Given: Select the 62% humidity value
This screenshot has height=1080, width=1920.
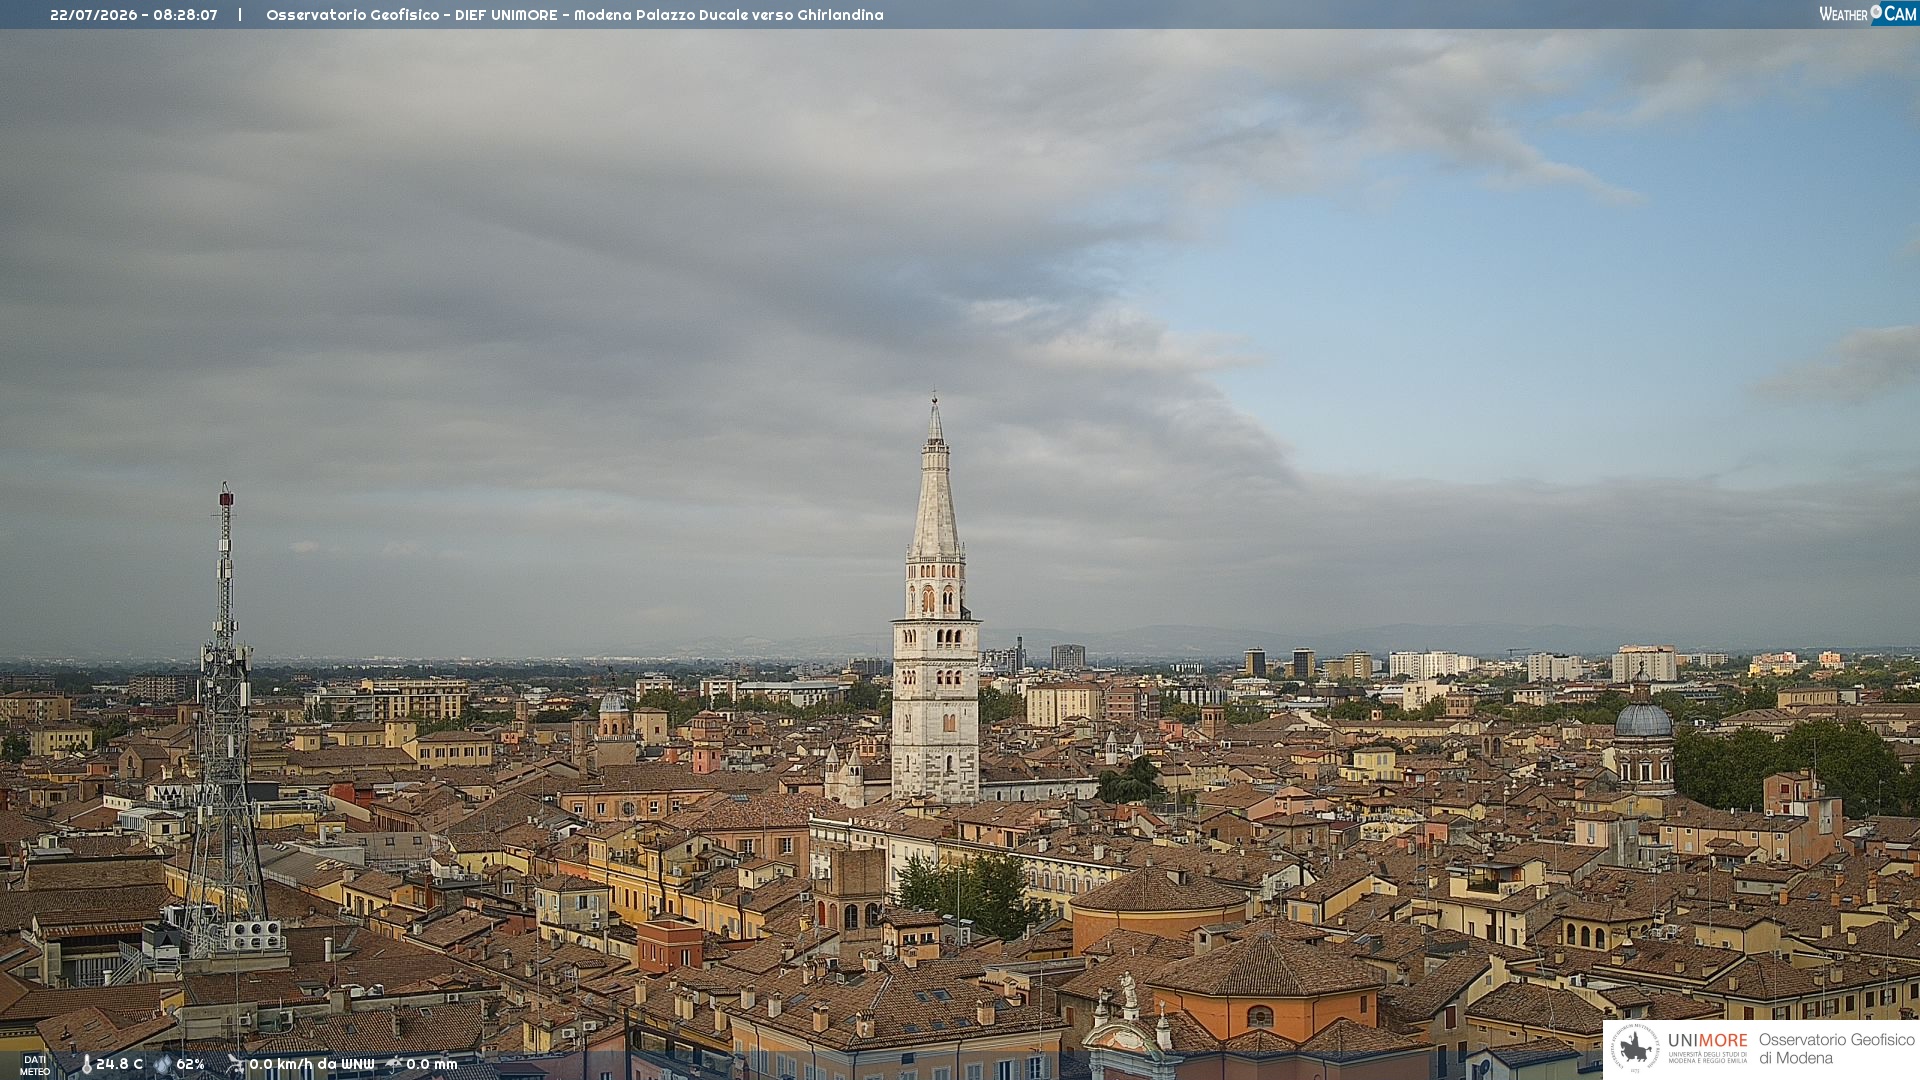Looking at the screenshot, I should (190, 1065).
